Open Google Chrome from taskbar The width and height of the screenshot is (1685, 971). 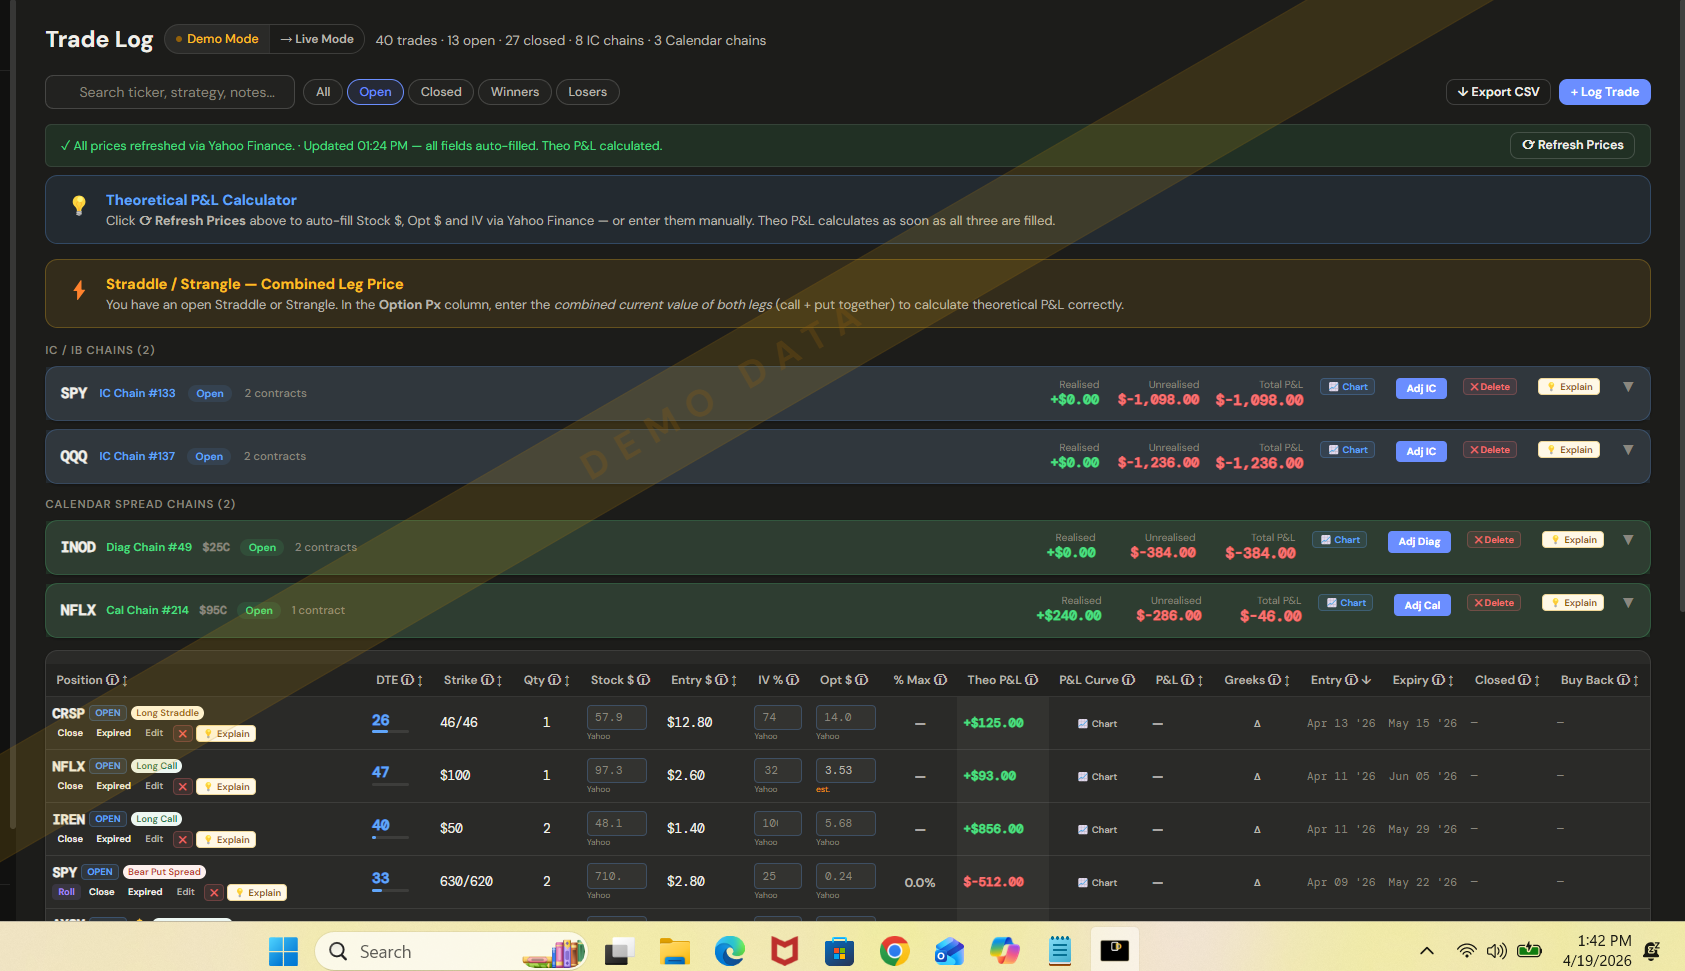click(895, 951)
